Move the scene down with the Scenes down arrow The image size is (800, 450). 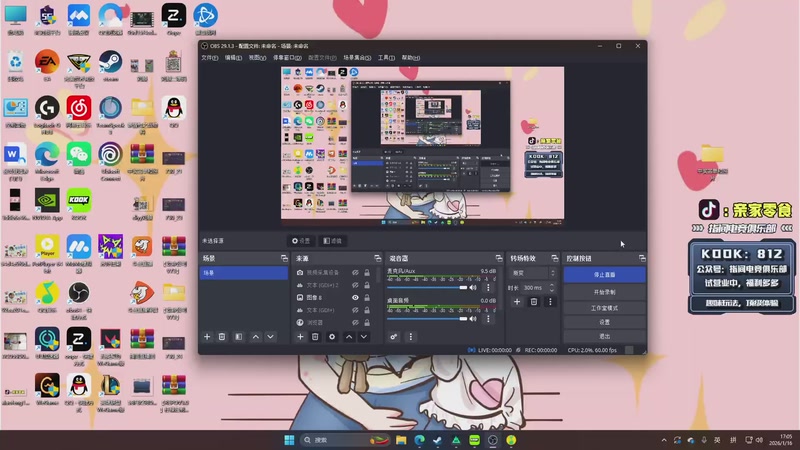click(x=270, y=337)
